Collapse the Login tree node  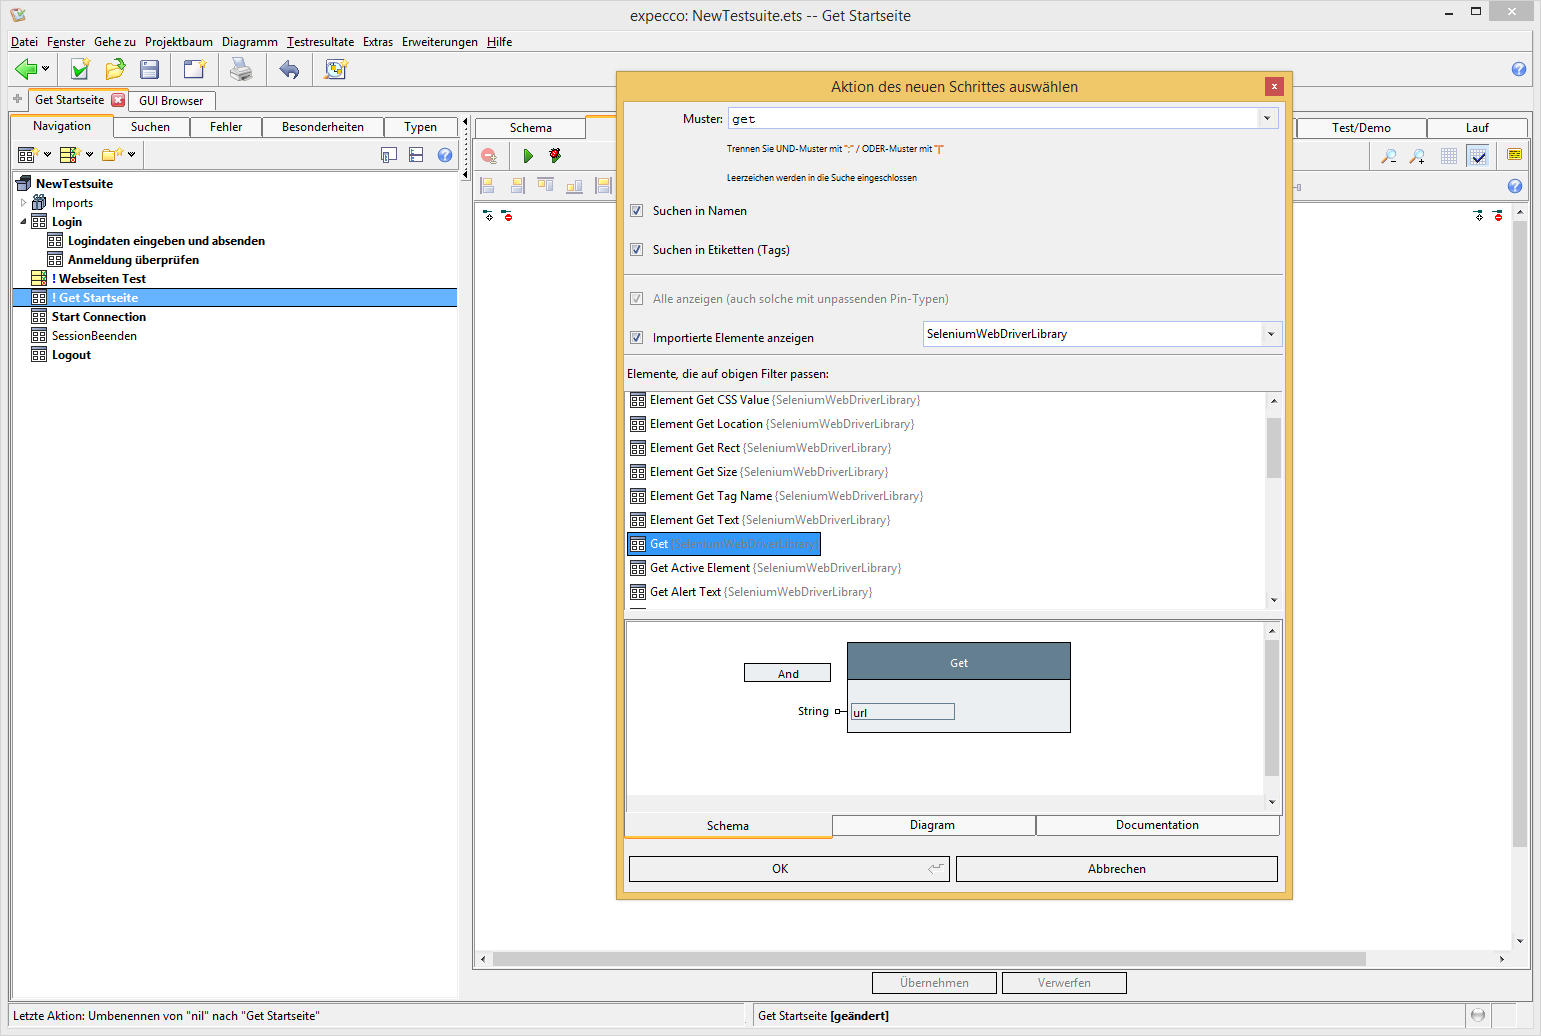click(24, 222)
